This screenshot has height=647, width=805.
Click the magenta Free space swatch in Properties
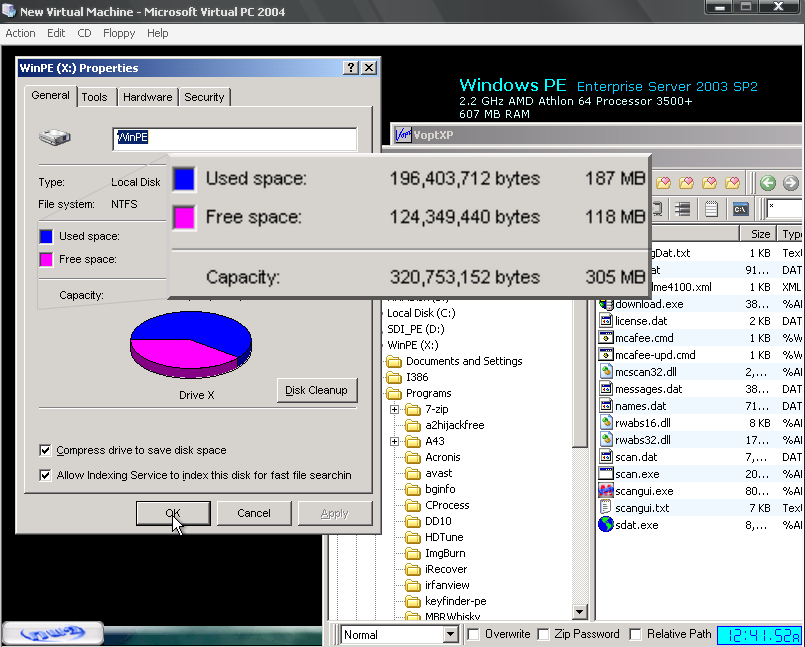pos(46,259)
